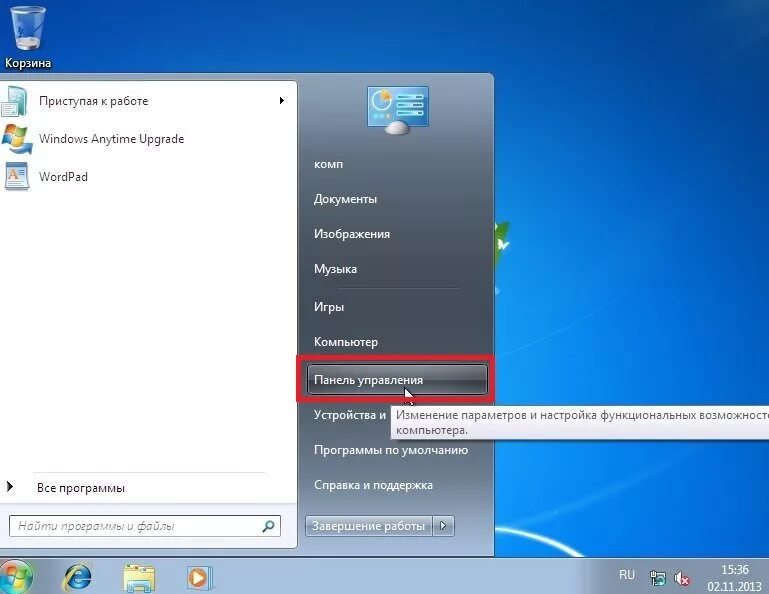
Task: Open Документы from the Start menu
Action: point(345,199)
